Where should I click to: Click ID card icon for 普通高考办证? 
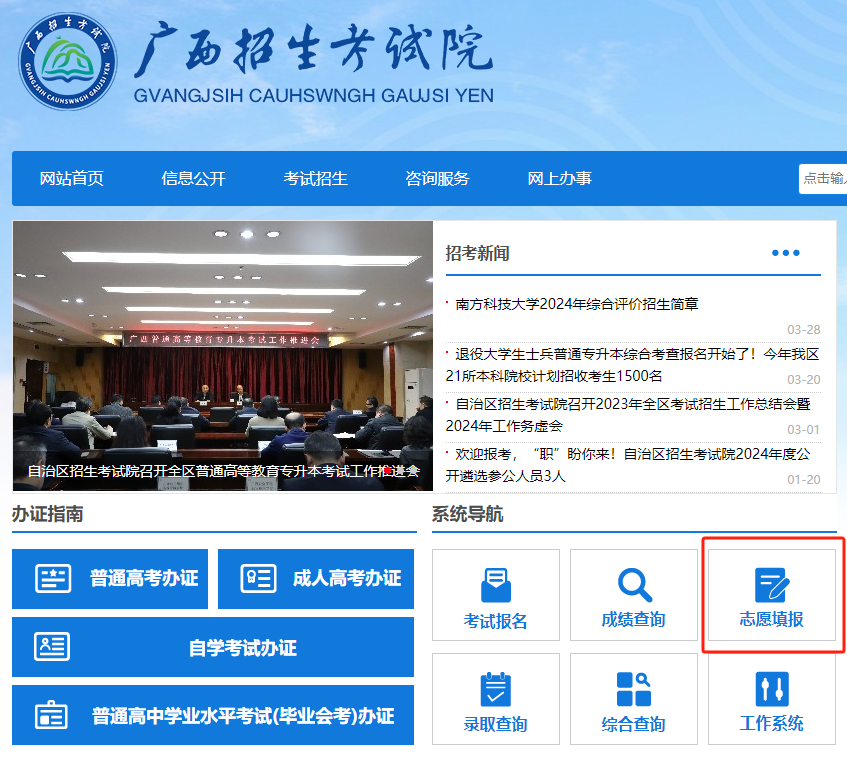click(x=53, y=578)
